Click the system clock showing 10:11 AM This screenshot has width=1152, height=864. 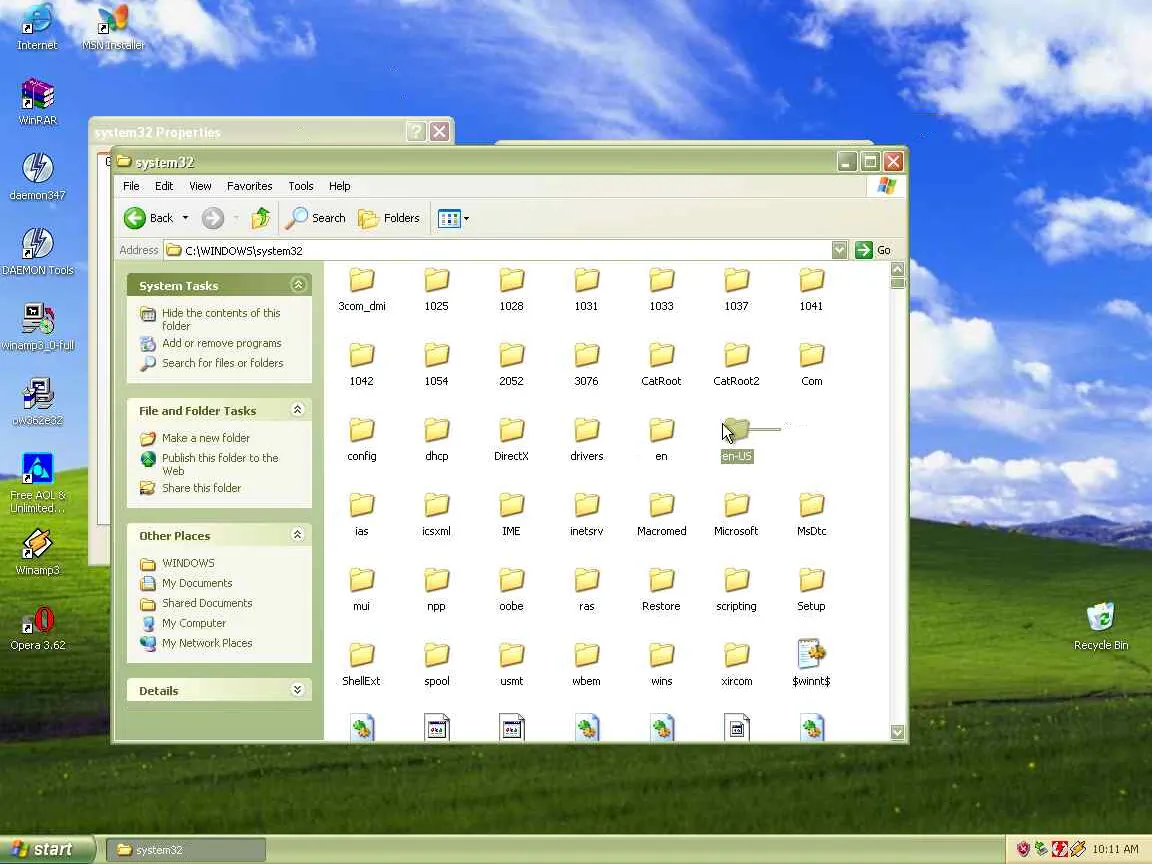[1115, 849]
